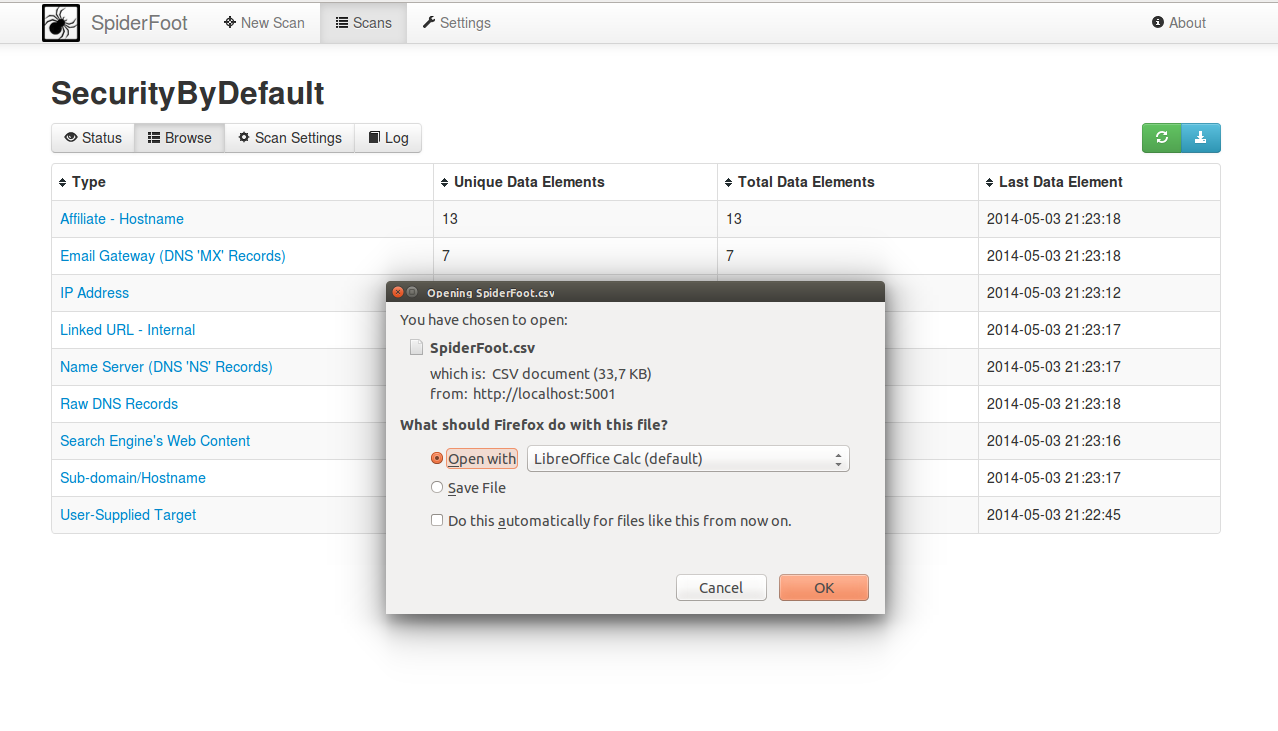1278x731 pixels.
Task: Click timestamp 2014-05-03 21:23:16
Action: tap(1054, 441)
